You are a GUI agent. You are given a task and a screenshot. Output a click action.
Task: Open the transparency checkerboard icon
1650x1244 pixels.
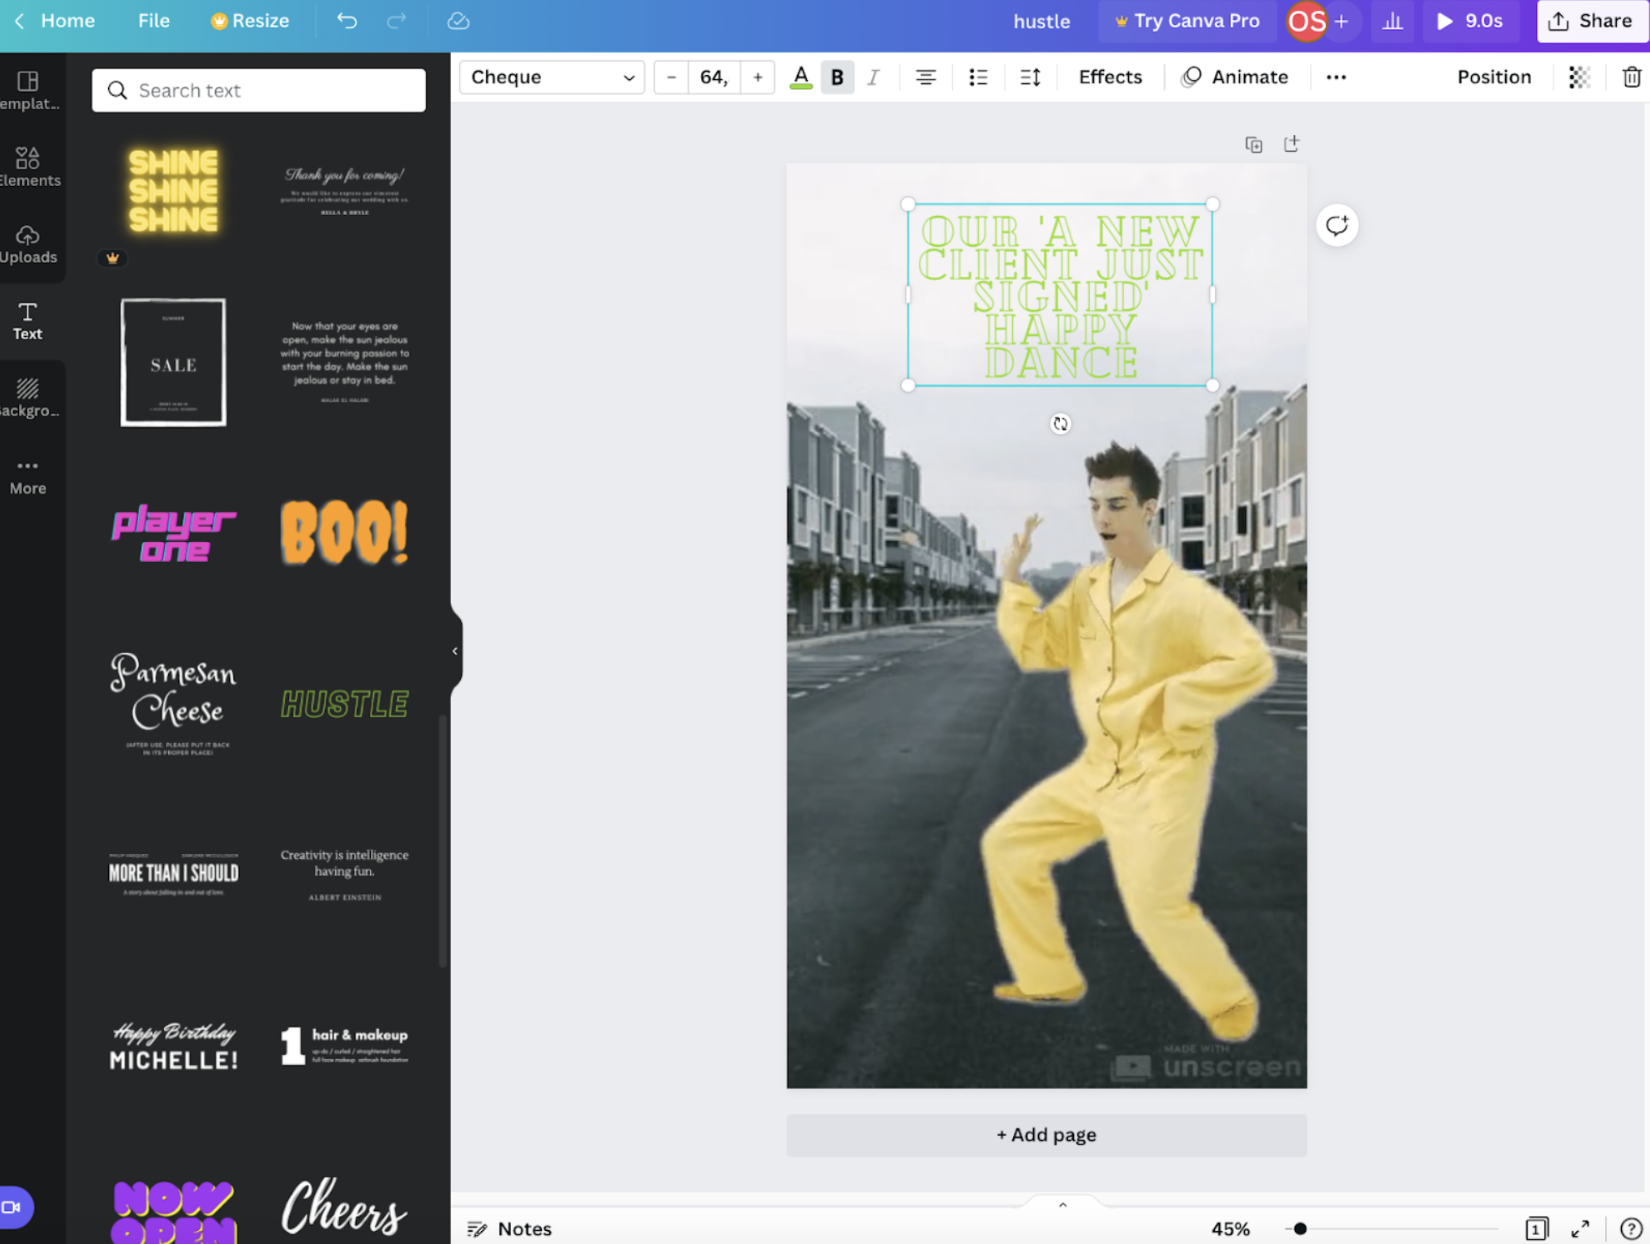coord(1579,77)
